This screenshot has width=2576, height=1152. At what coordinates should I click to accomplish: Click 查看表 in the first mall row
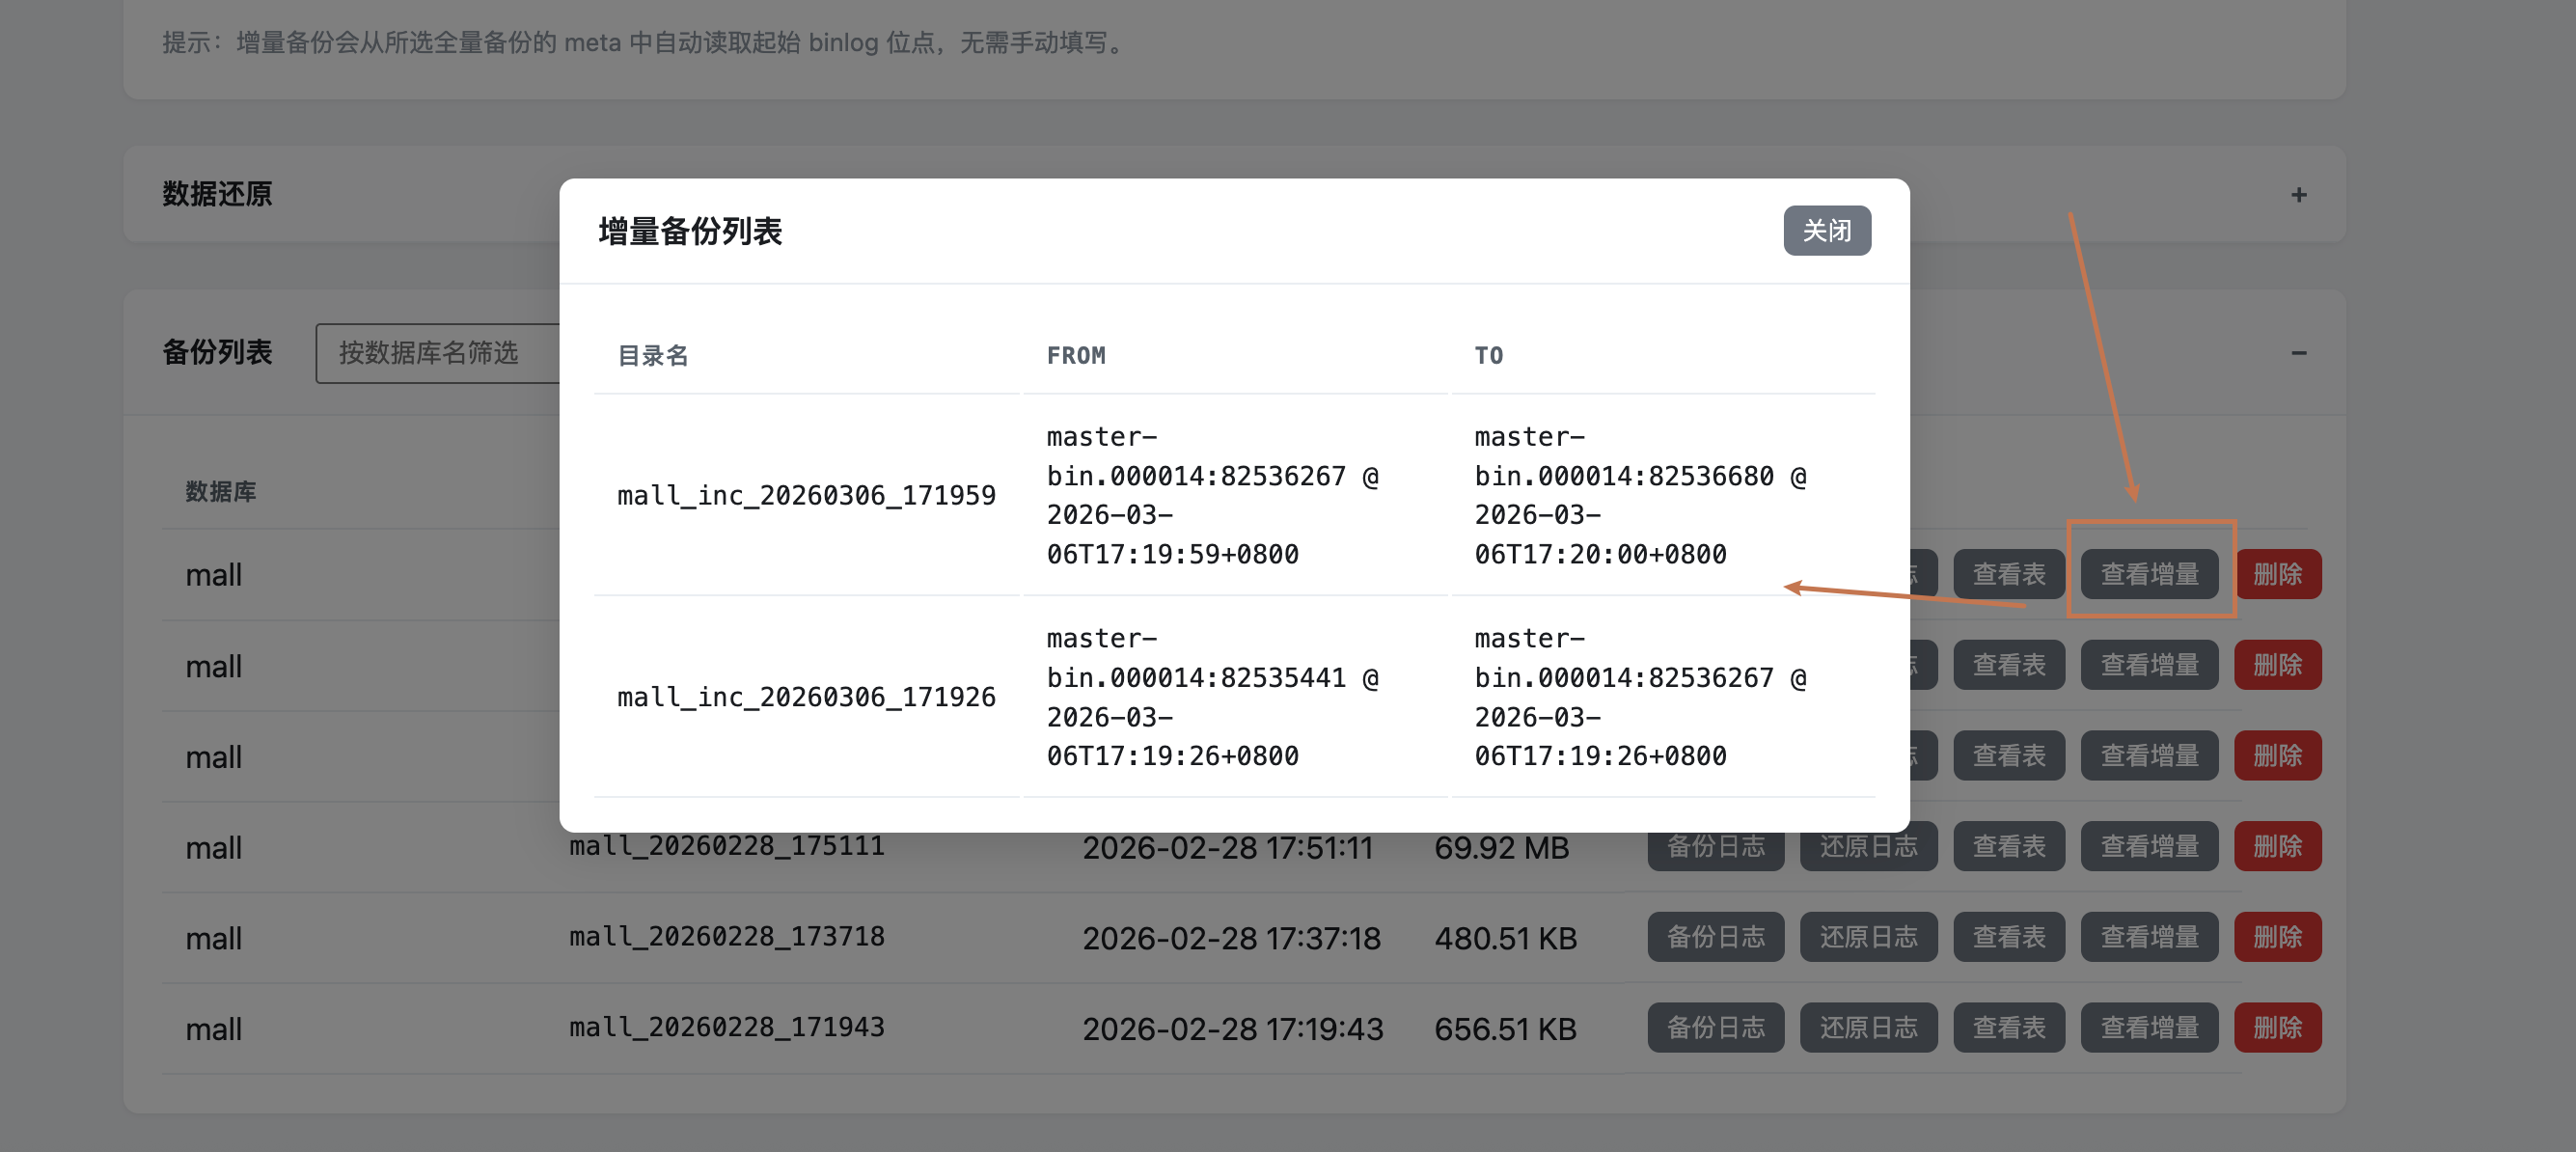pos(2008,574)
